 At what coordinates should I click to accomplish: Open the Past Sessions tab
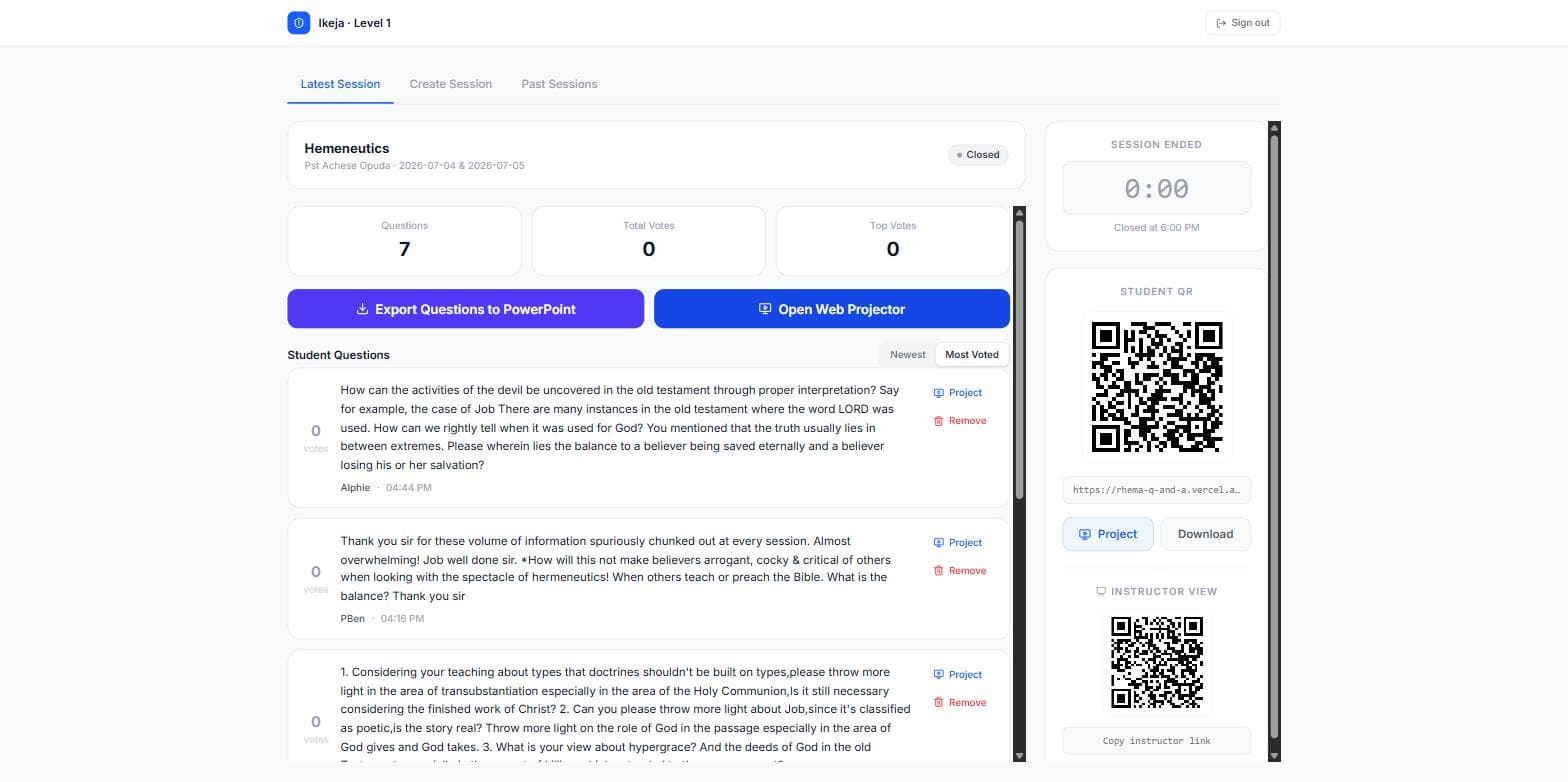559,84
